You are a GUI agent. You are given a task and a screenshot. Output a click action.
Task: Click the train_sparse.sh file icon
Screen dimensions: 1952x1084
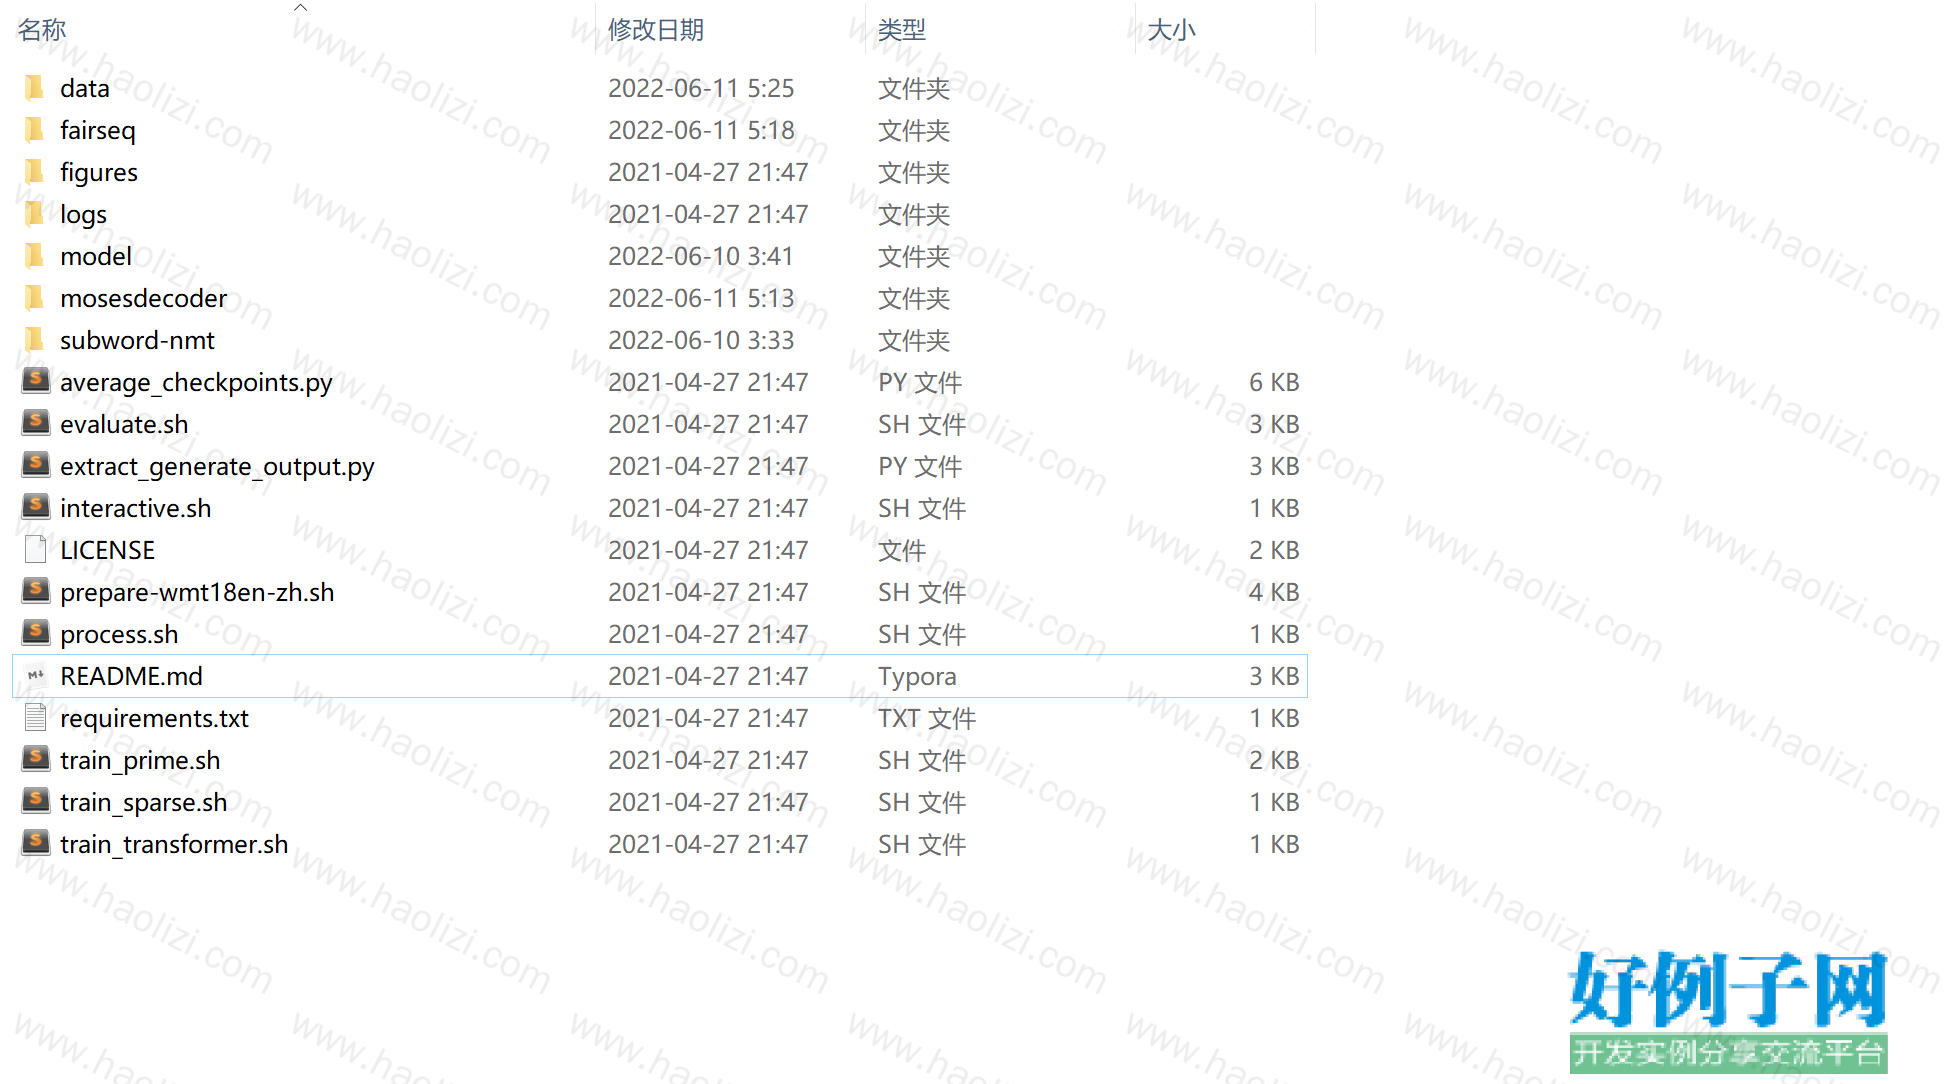click(x=36, y=801)
